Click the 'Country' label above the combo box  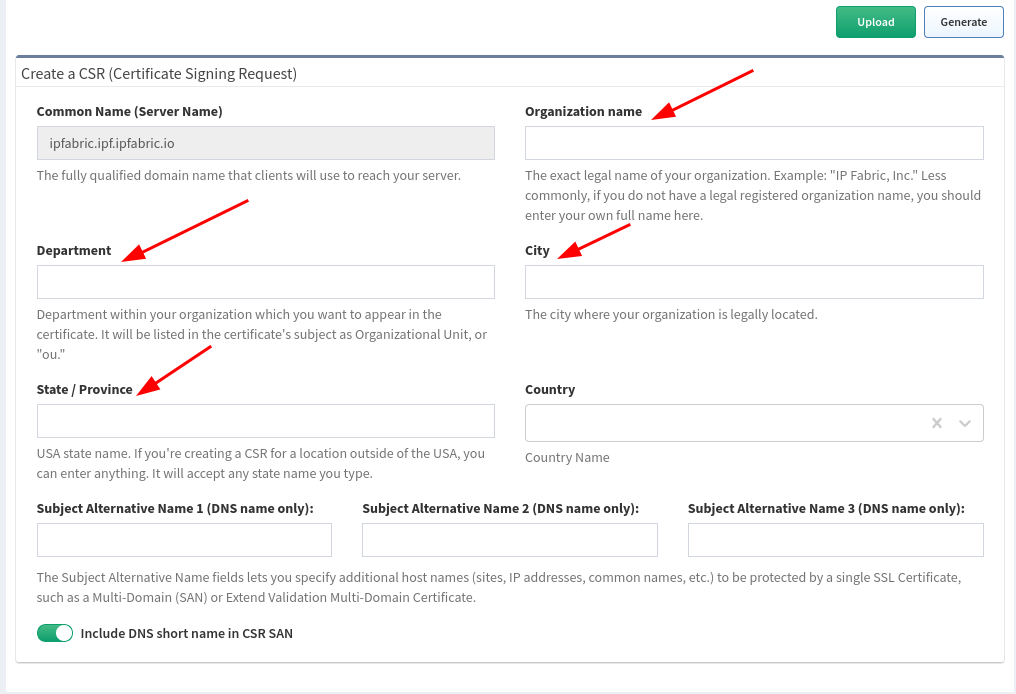(x=549, y=389)
